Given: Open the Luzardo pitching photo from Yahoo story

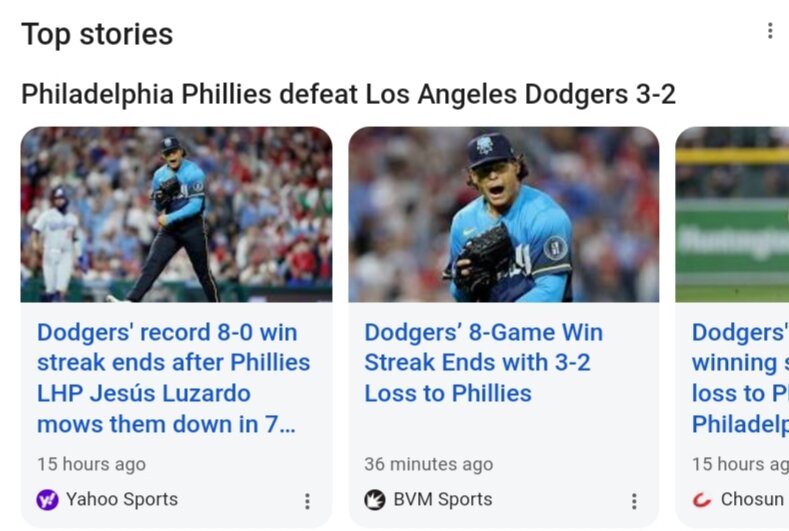Looking at the screenshot, I should click(x=176, y=214).
